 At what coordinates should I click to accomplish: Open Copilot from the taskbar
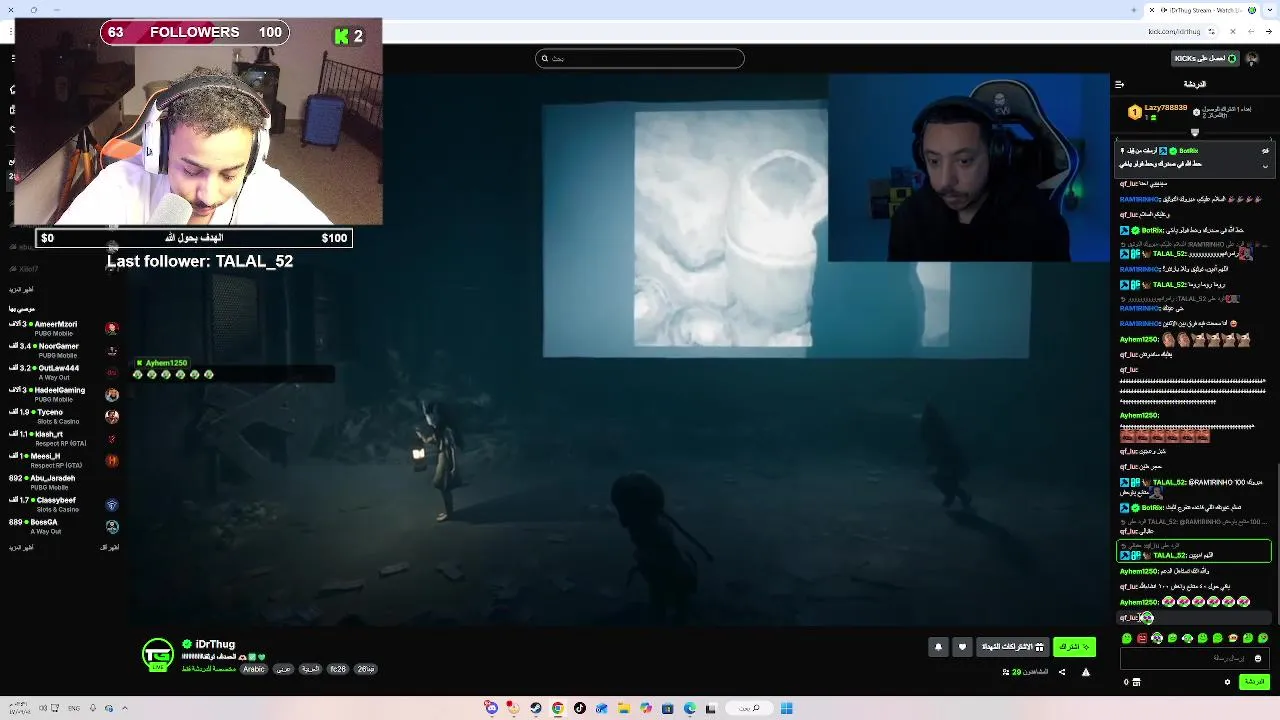646,709
